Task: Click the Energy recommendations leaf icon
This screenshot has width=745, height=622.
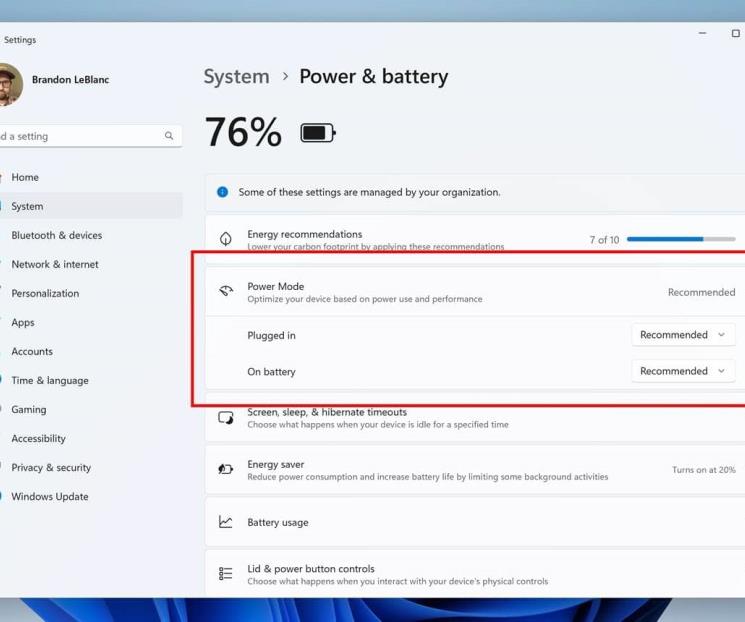Action: [226, 239]
